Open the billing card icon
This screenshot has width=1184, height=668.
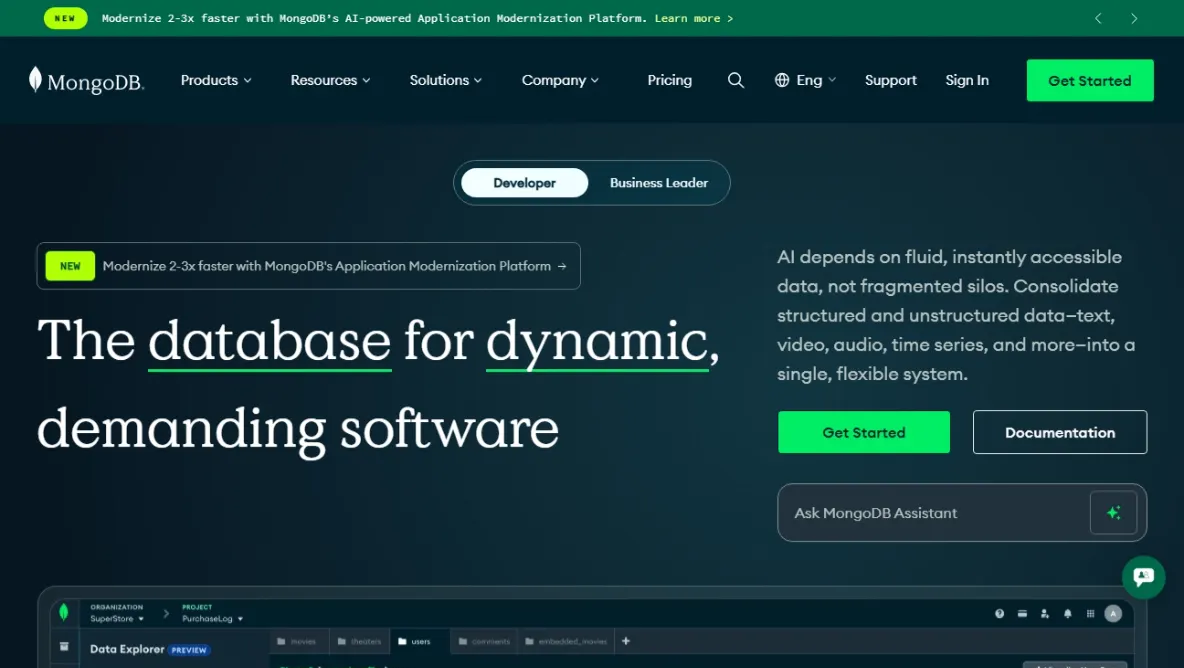pos(1022,613)
